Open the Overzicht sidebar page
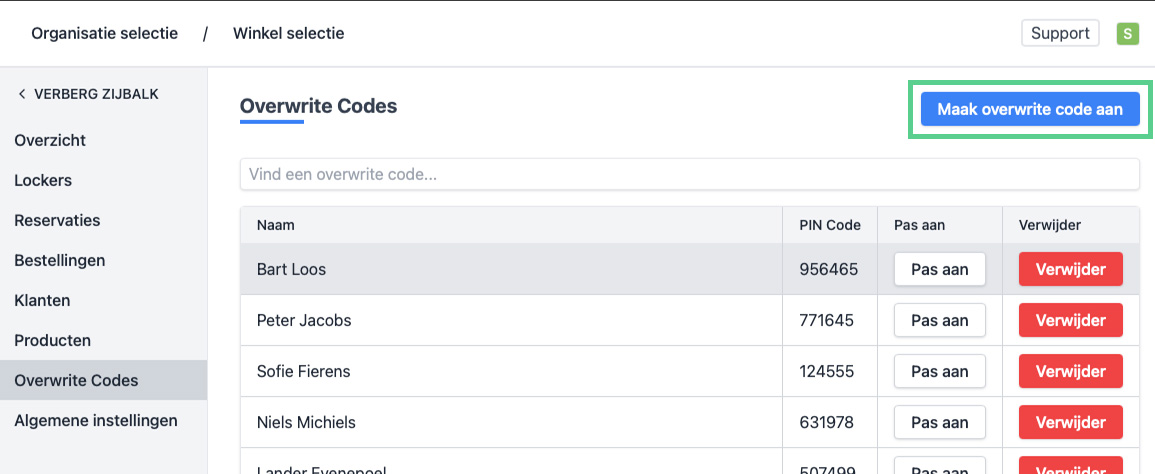The image size is (1155, 474). click(x=50, y=140)
